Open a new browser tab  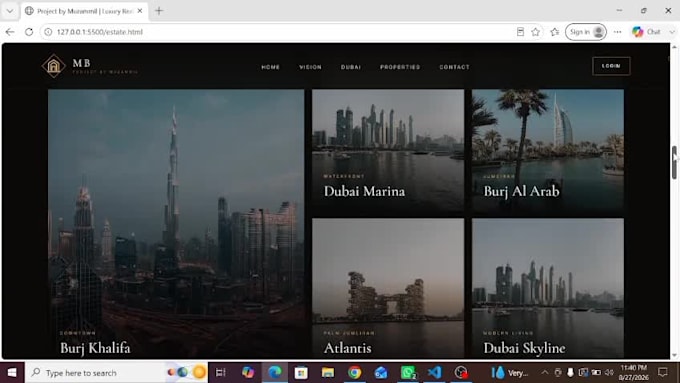[x=159, y=11]
